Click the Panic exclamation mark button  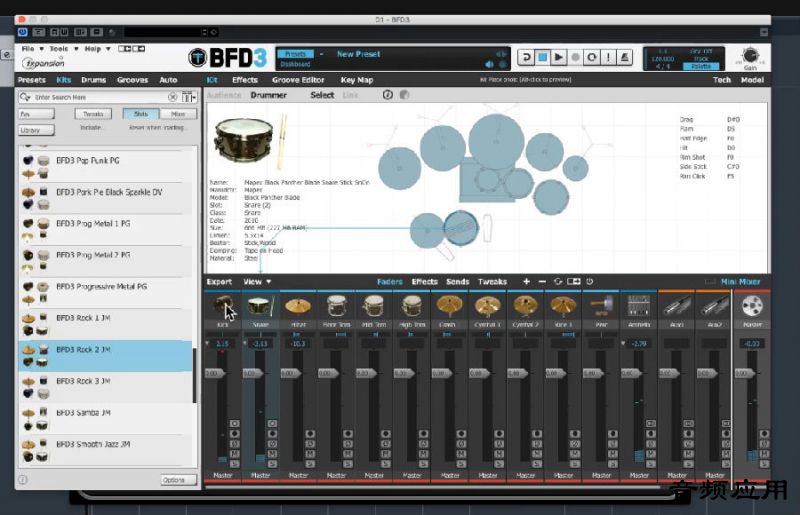[608, 57]
